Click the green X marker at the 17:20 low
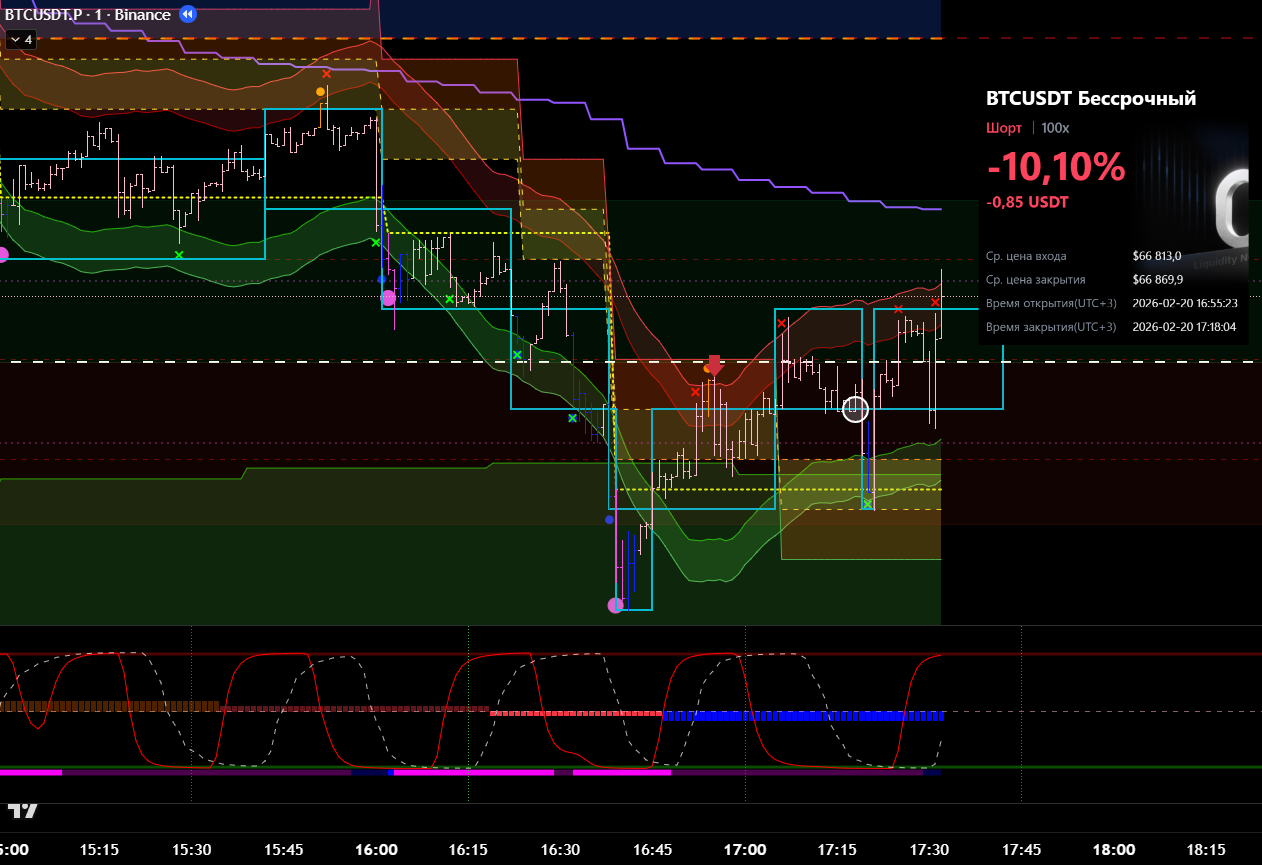The height and width of the screenshot is (865, 1262). point(867,504)
